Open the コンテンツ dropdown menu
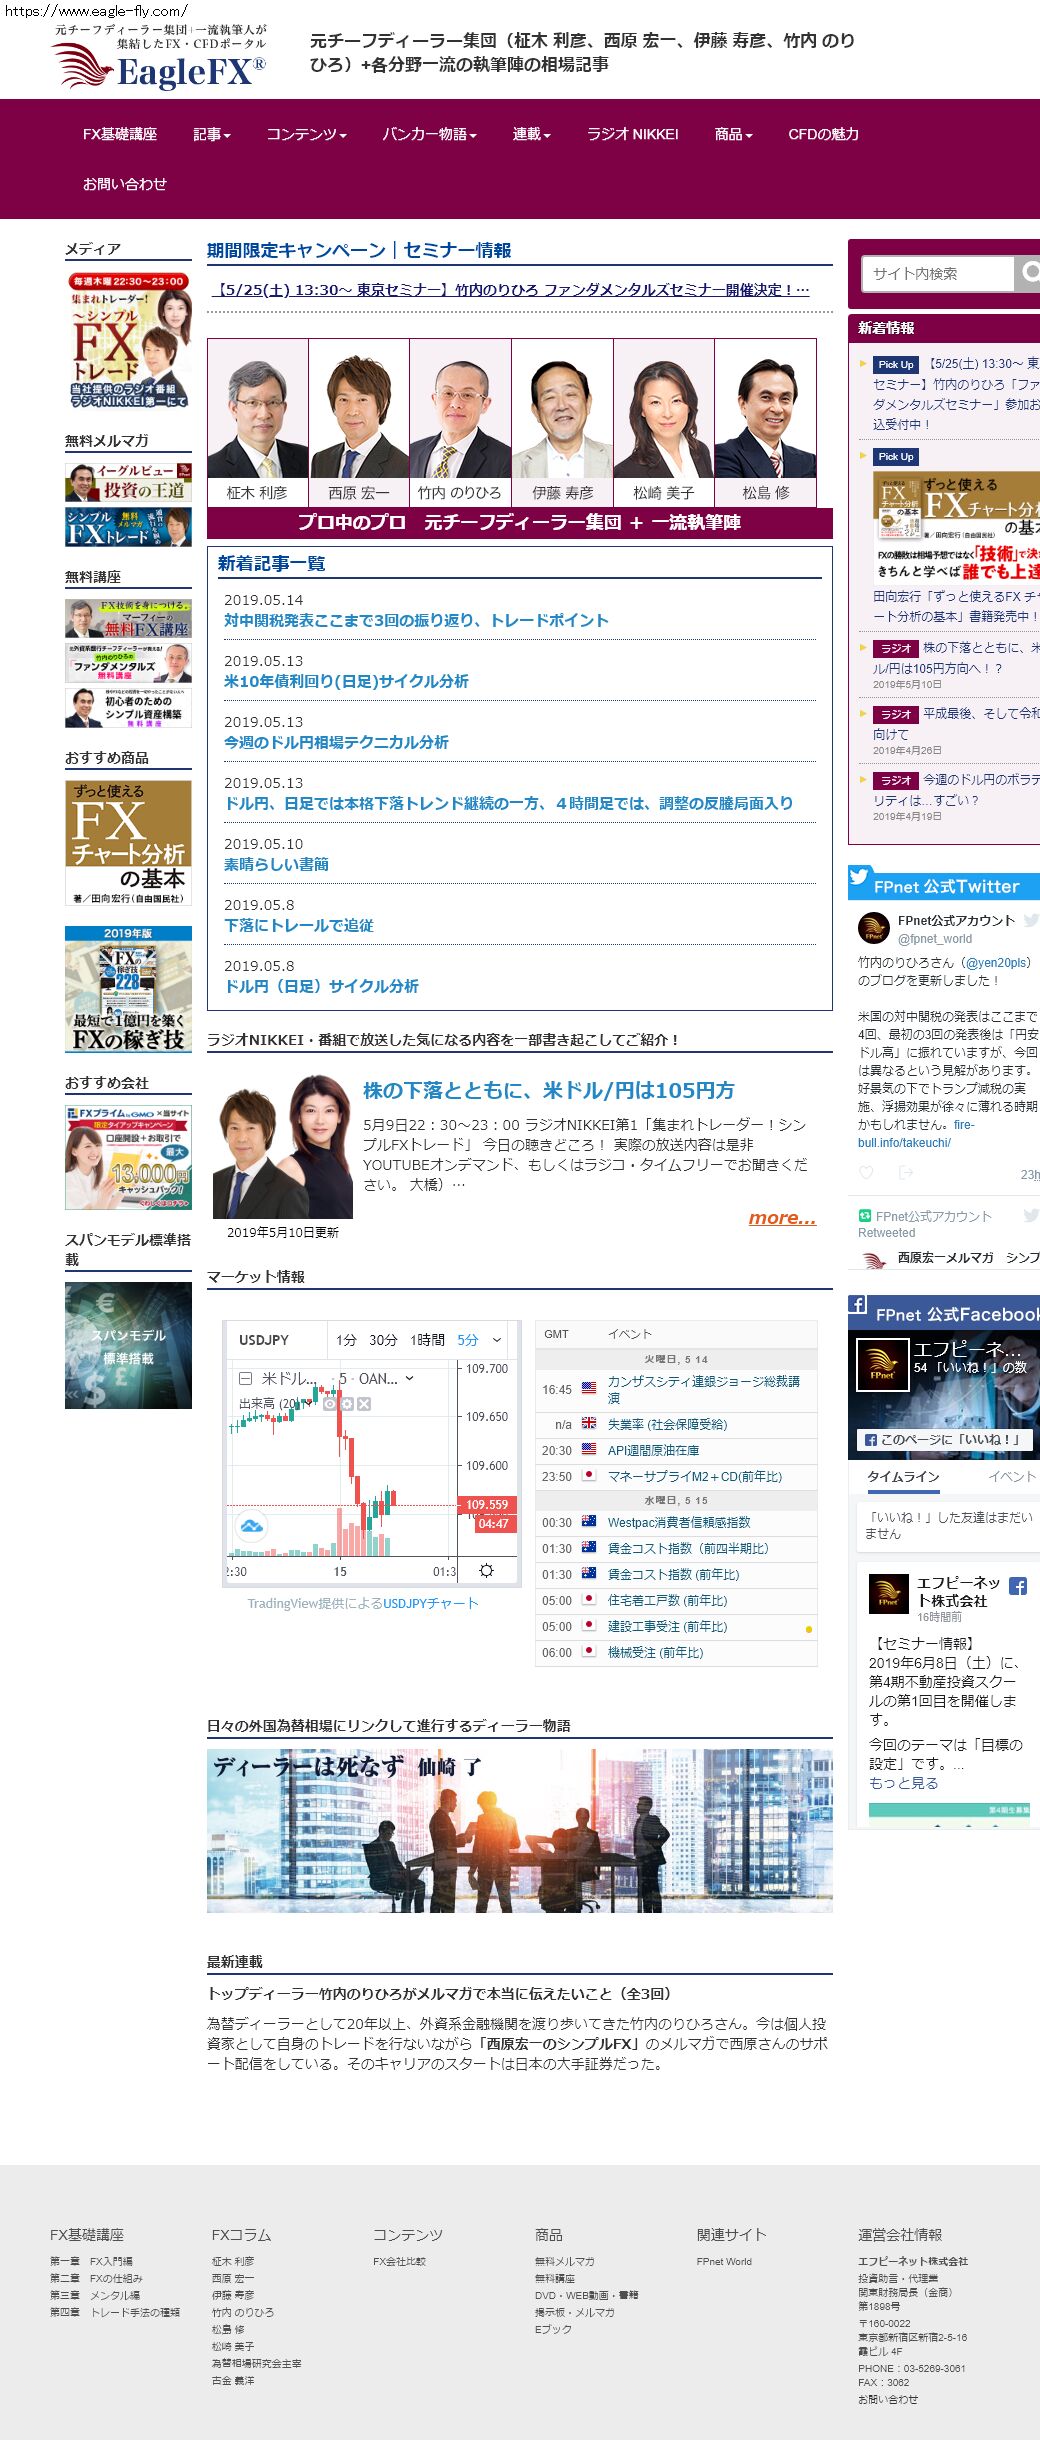 [307, 134]
